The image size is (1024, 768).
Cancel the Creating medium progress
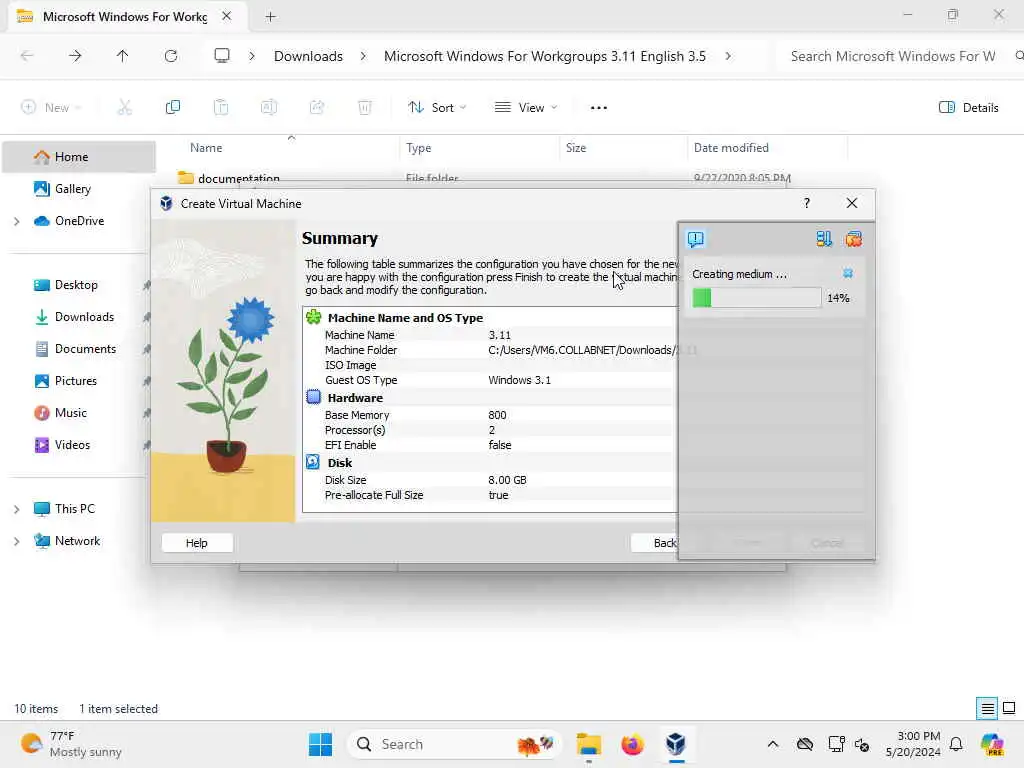847,273
